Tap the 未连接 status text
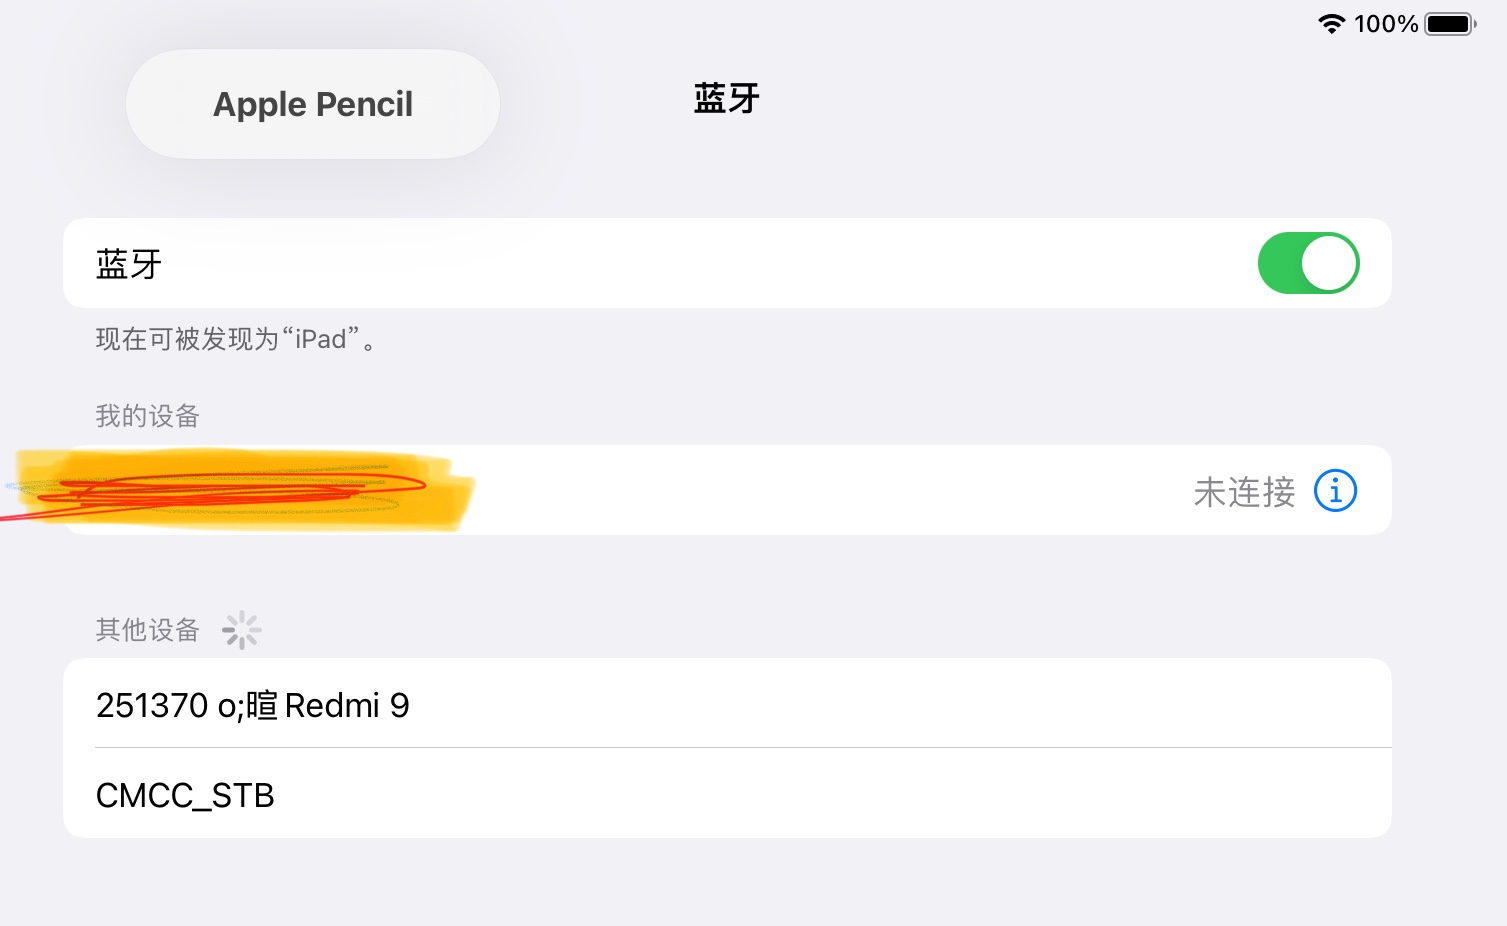The image size is (1507, 926). (x=1243, y=492)
